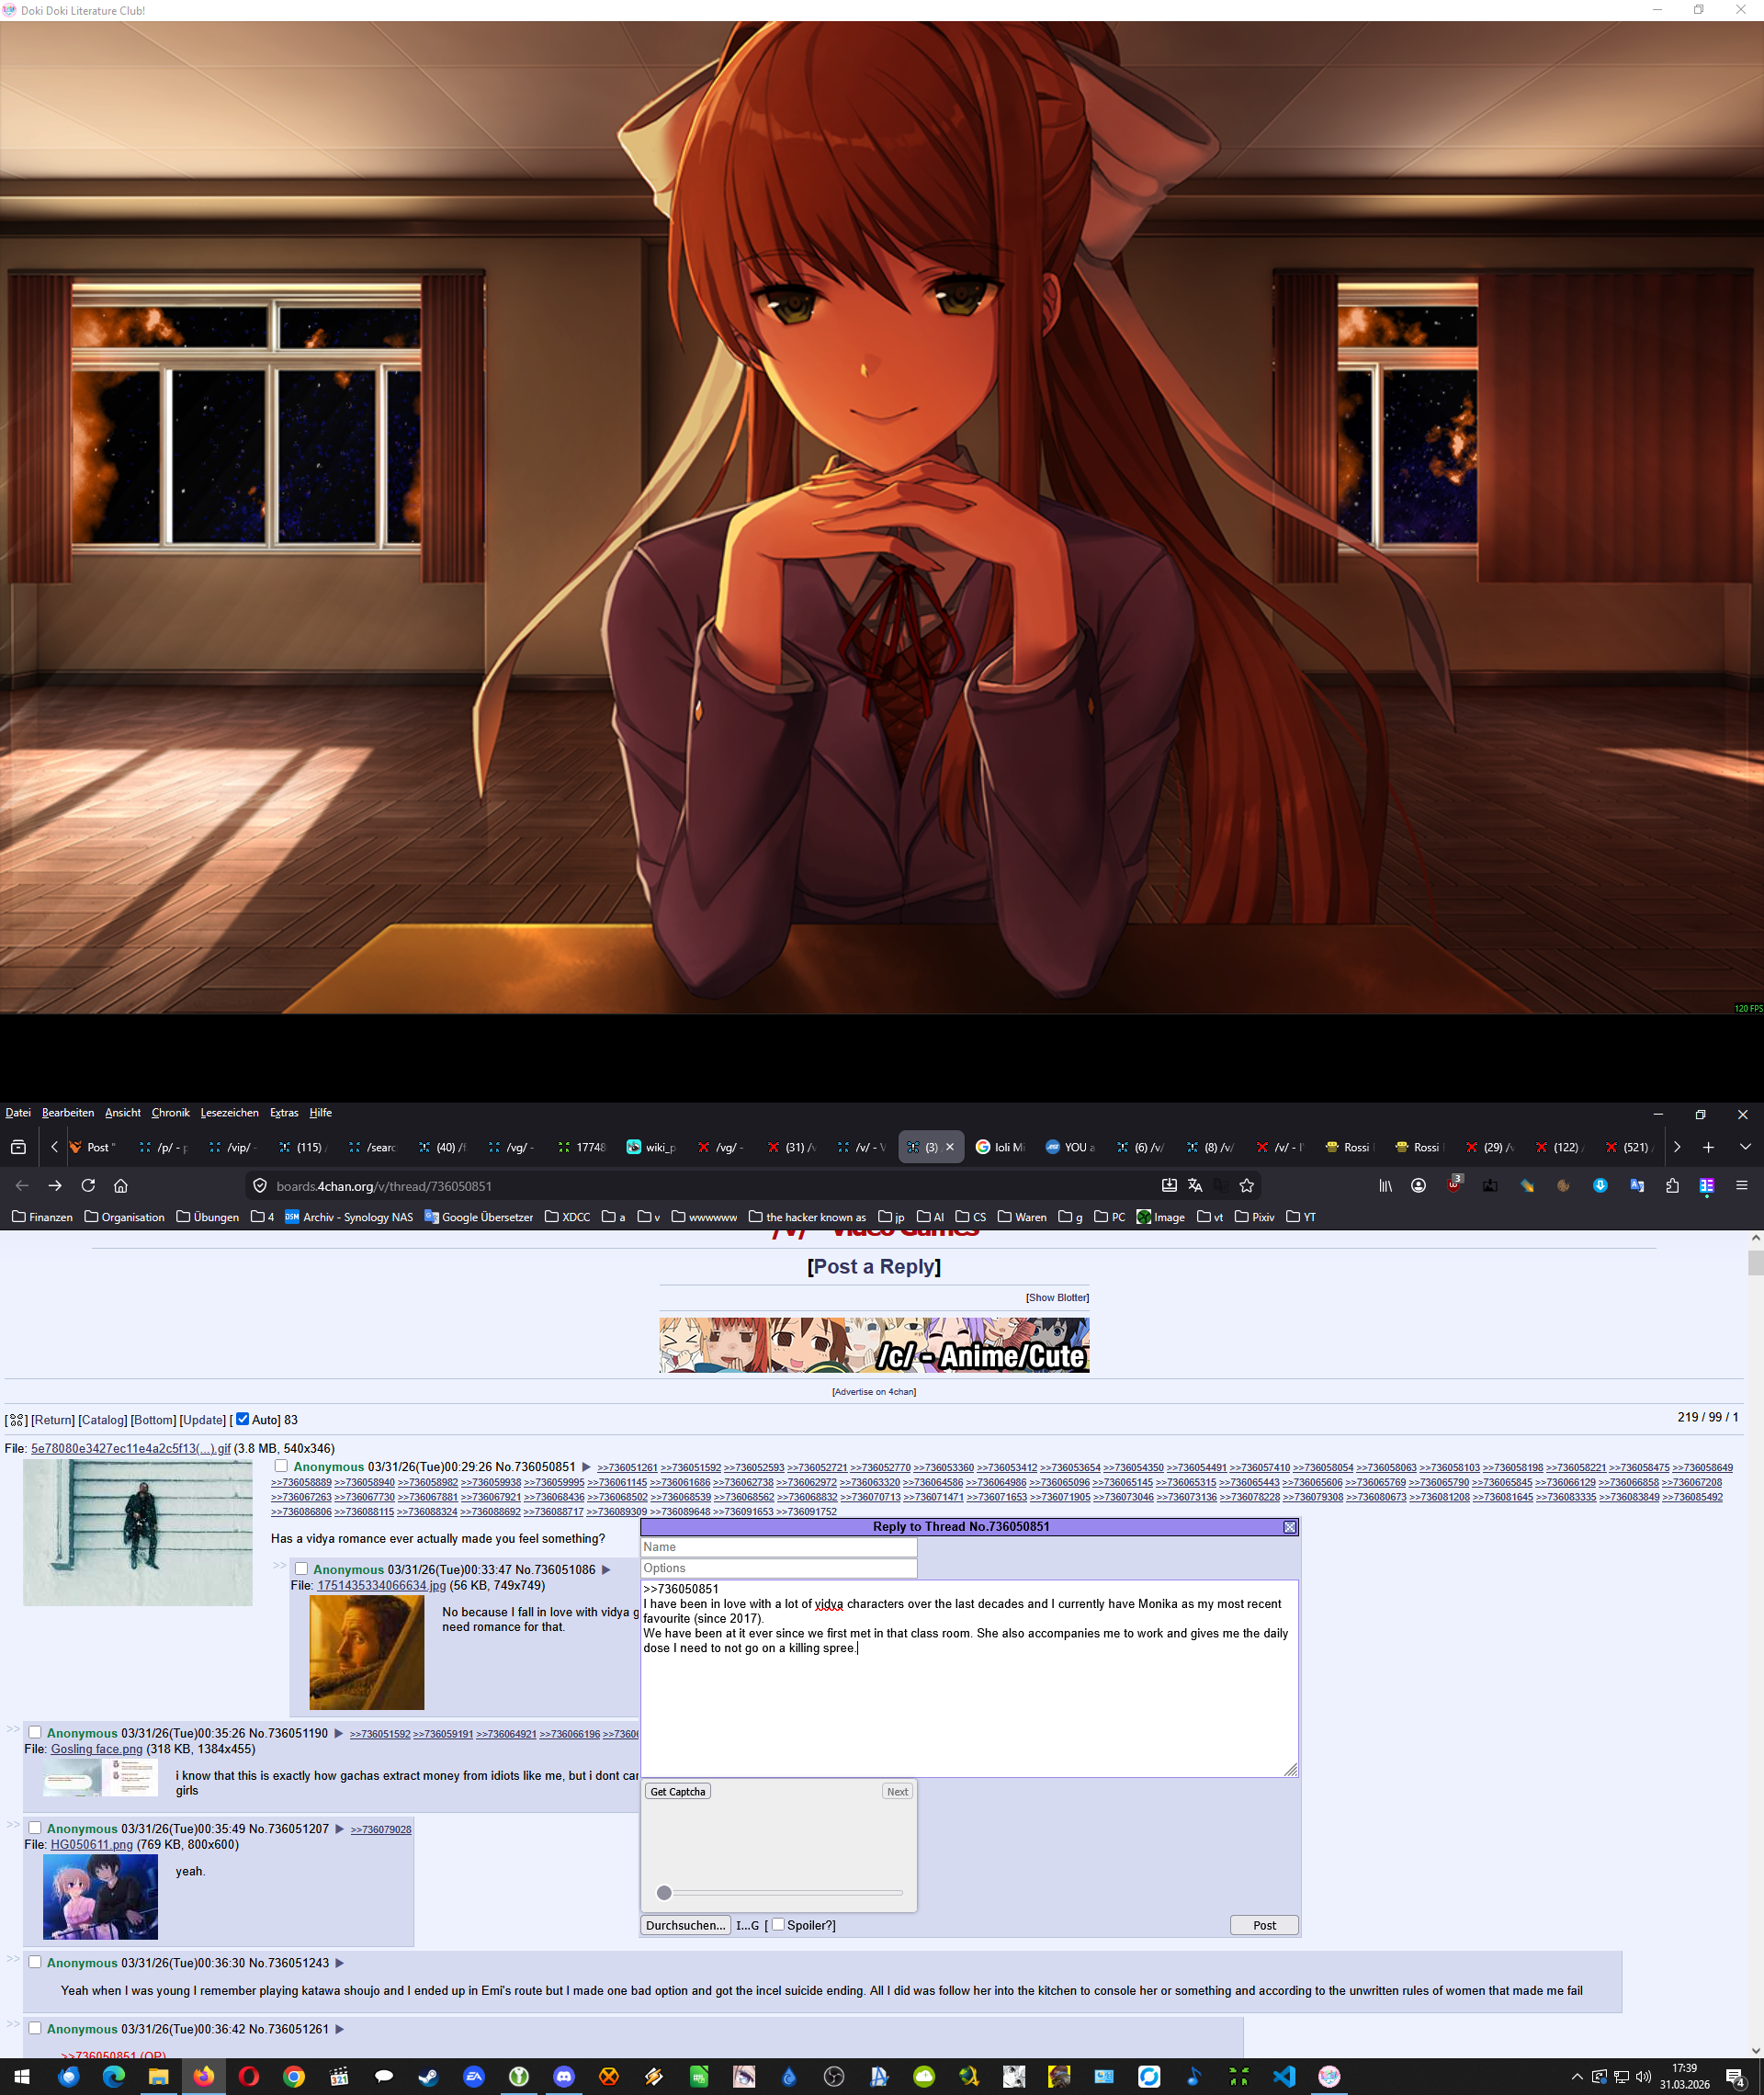Check the Spoiler checkbox in reply form
1764x2095 pixels.
click(x=778, y=1924)
